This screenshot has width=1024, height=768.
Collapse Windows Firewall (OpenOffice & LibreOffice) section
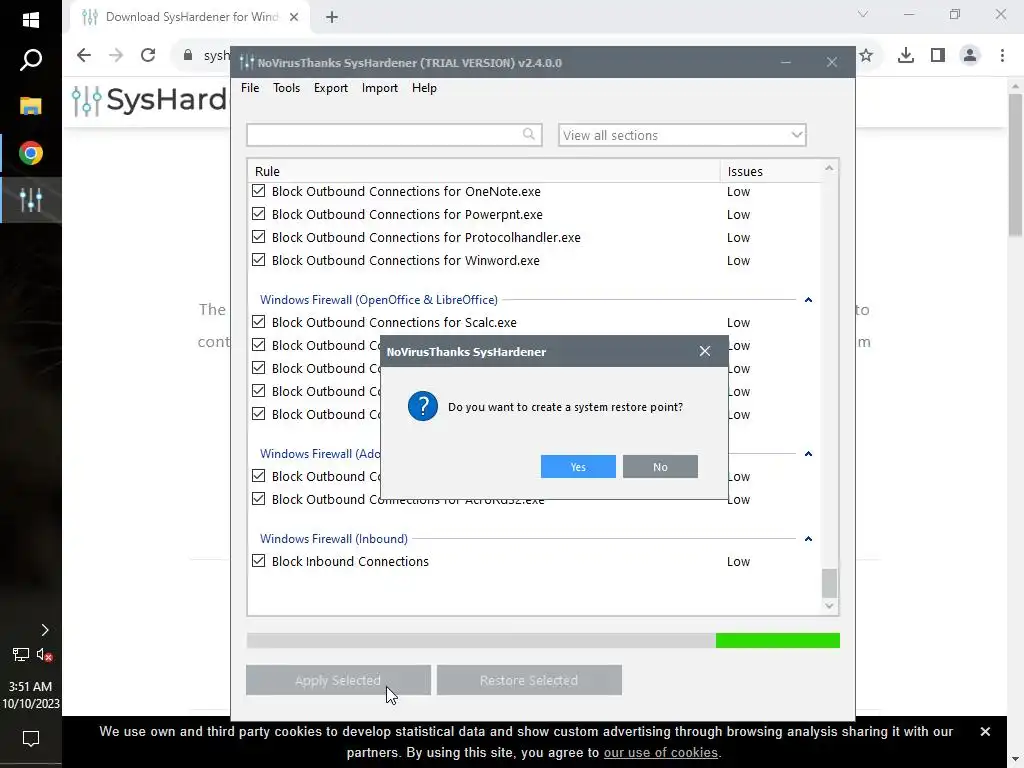tap(808, 300)
